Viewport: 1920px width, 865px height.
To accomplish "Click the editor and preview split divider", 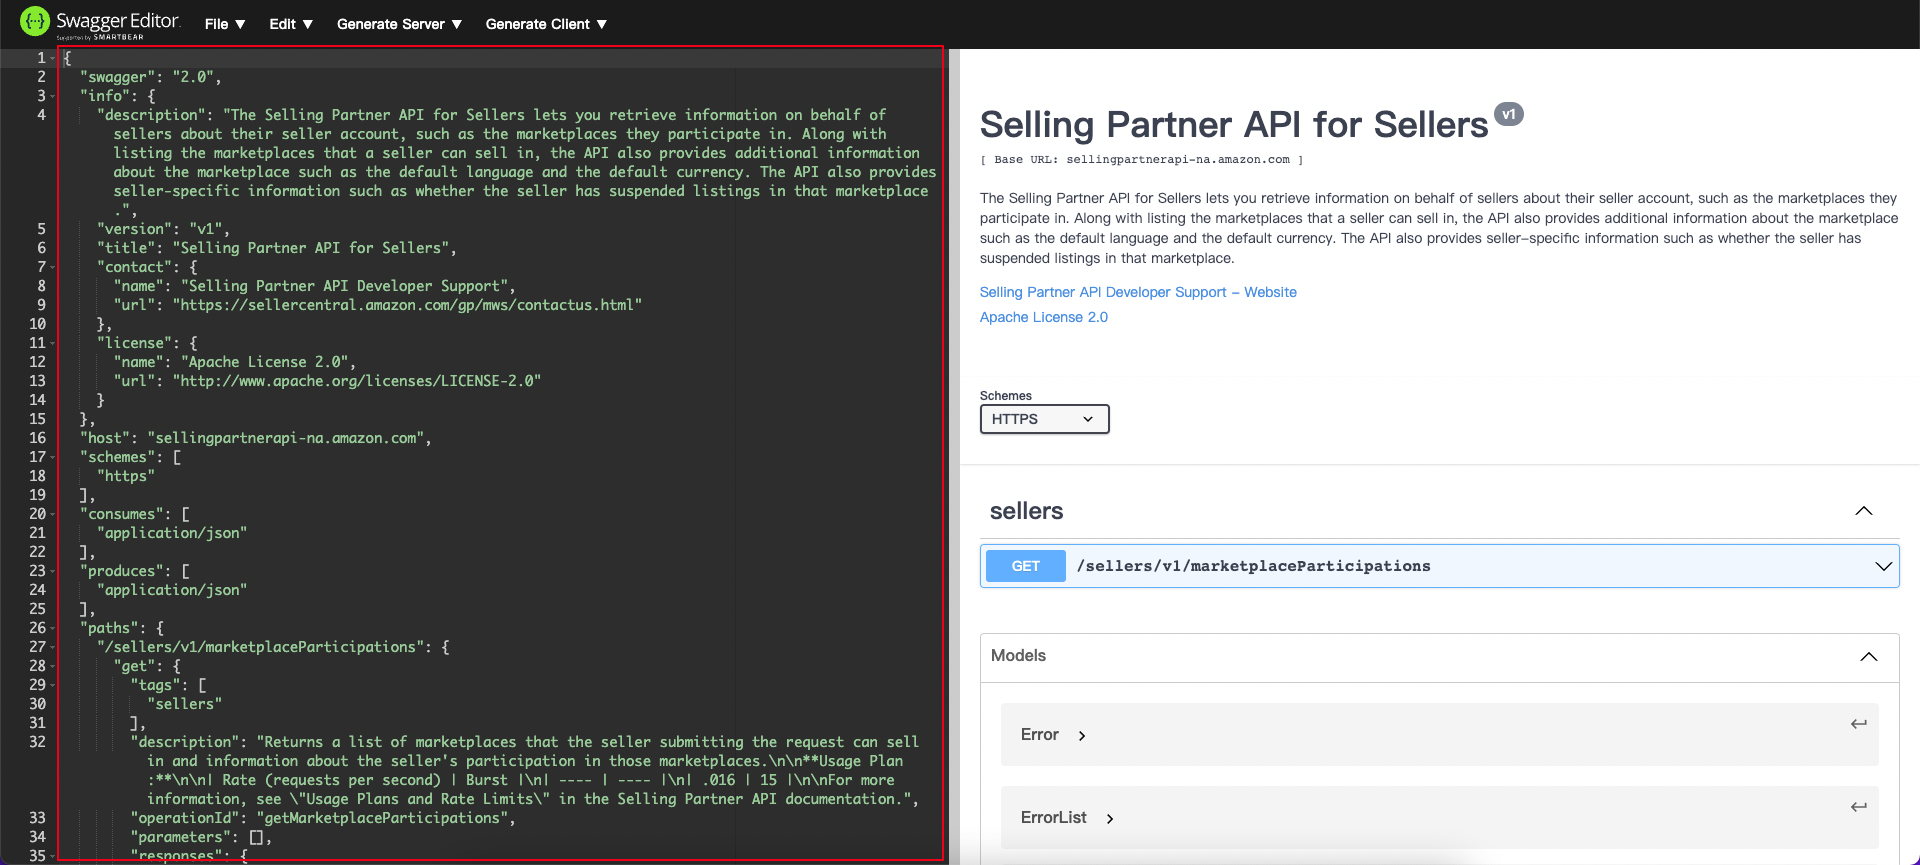I will (x=954, y=456).
